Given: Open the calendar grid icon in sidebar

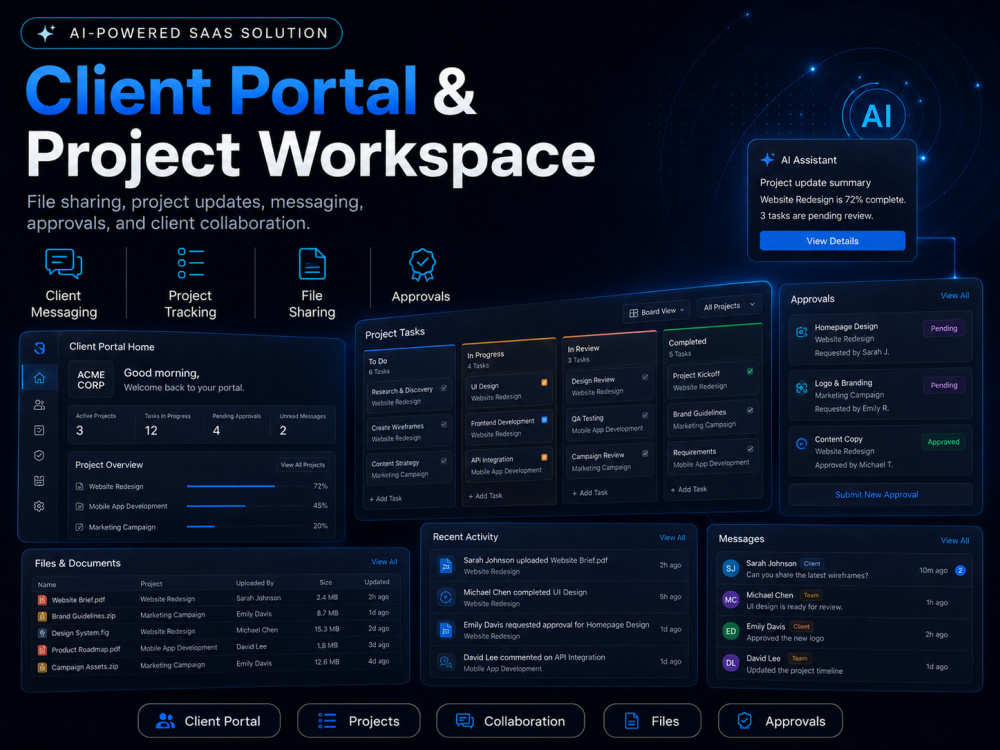Looking at the screenshot, I should tap(39, 481).
